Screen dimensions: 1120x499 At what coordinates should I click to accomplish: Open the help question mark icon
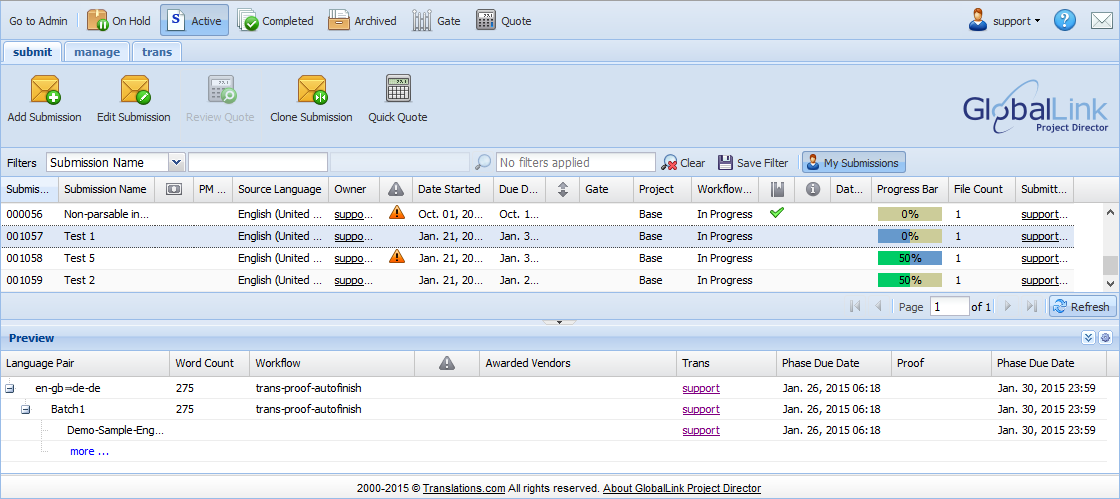coord(1064,20)
